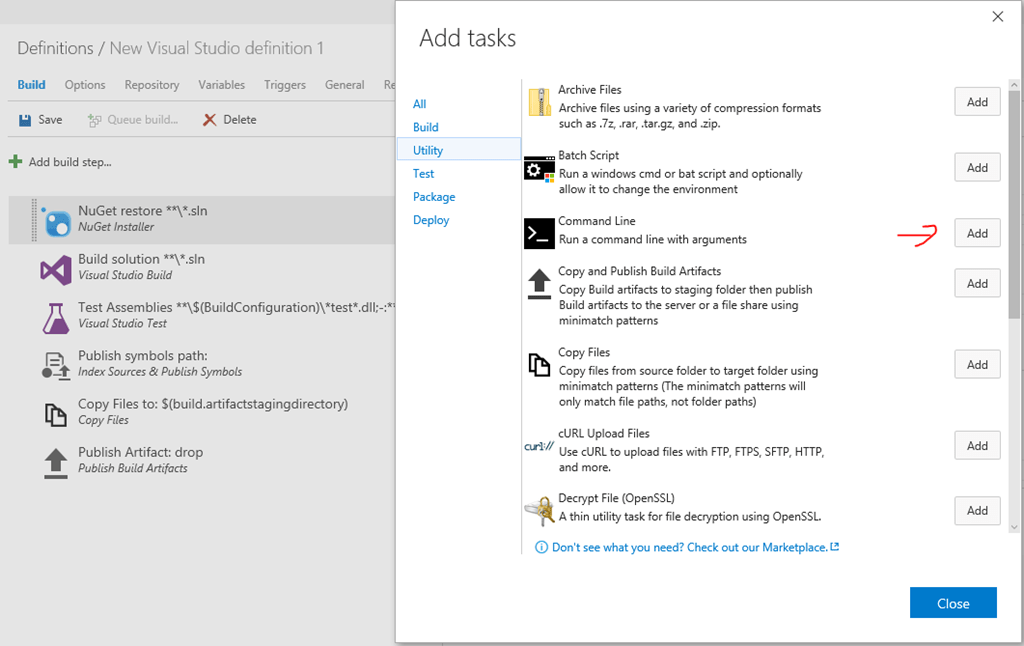Viewport: 1024px width, 646px height.
Task: Open the Triggers tab
Action: 285,85
